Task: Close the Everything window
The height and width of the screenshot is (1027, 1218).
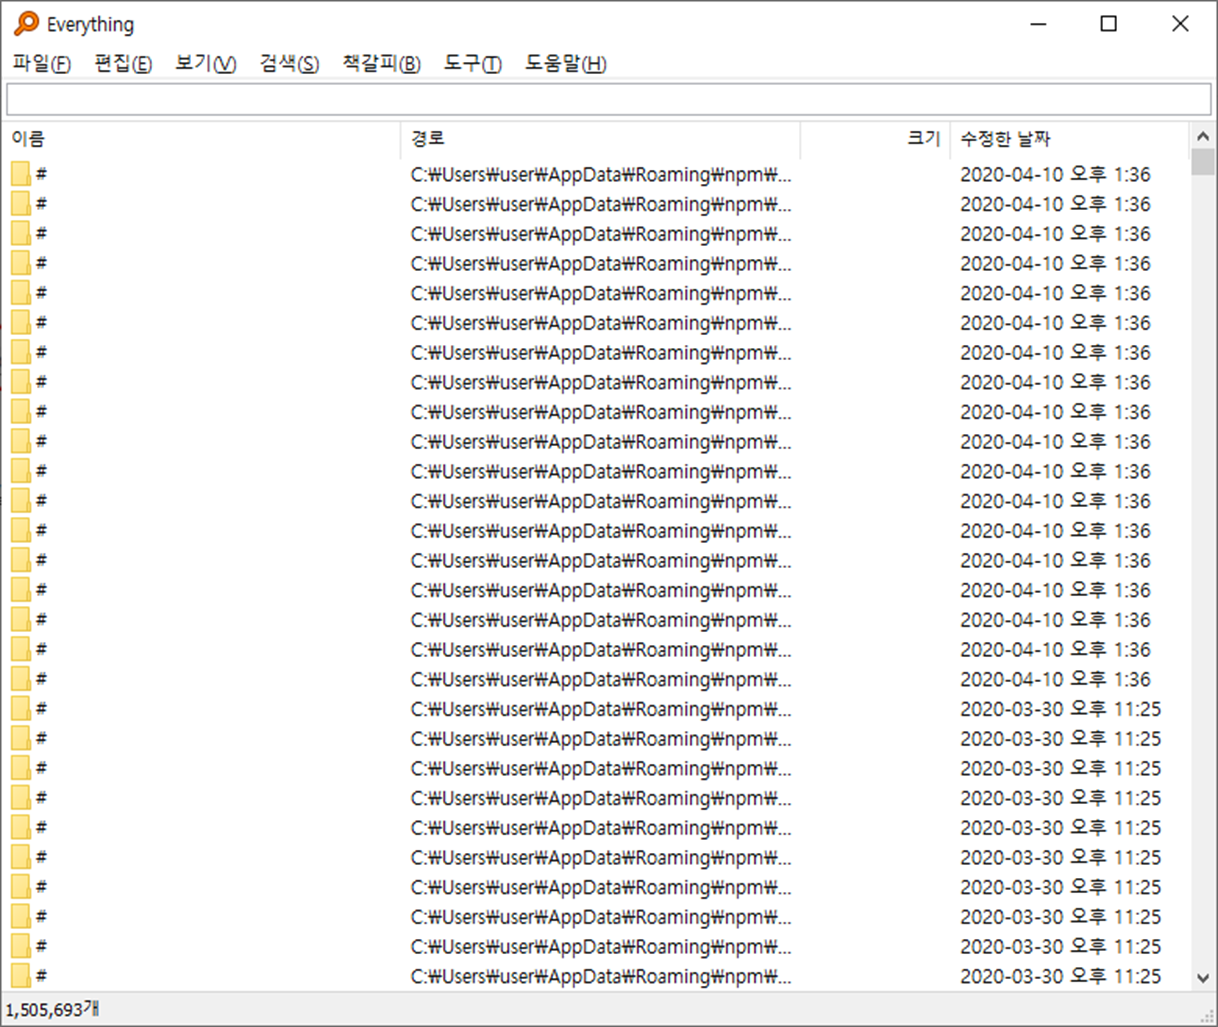Action: click(x=1180, y=23)
